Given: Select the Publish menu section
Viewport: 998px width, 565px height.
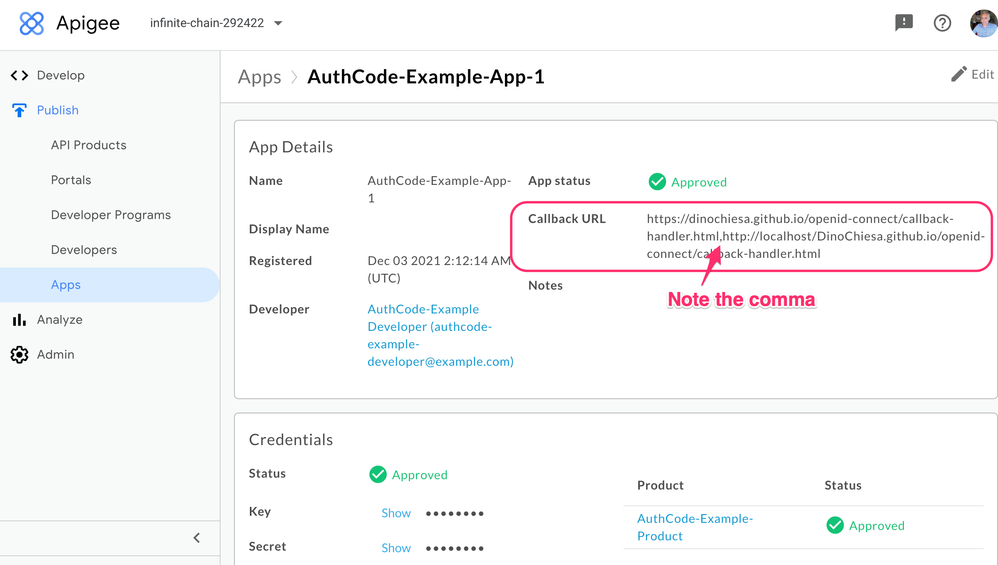Looking at the screenshot, I should 57,110.
